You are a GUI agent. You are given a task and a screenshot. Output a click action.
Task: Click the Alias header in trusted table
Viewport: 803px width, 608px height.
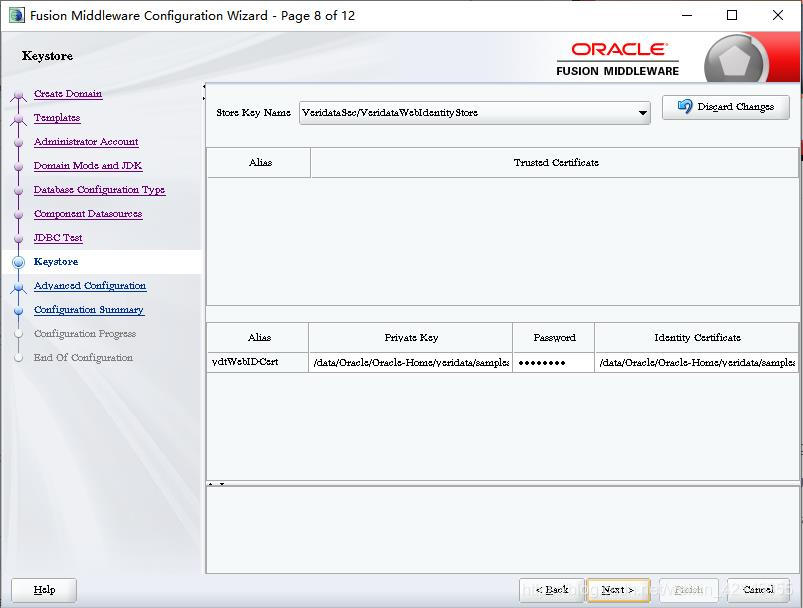[x=259, y=163]
